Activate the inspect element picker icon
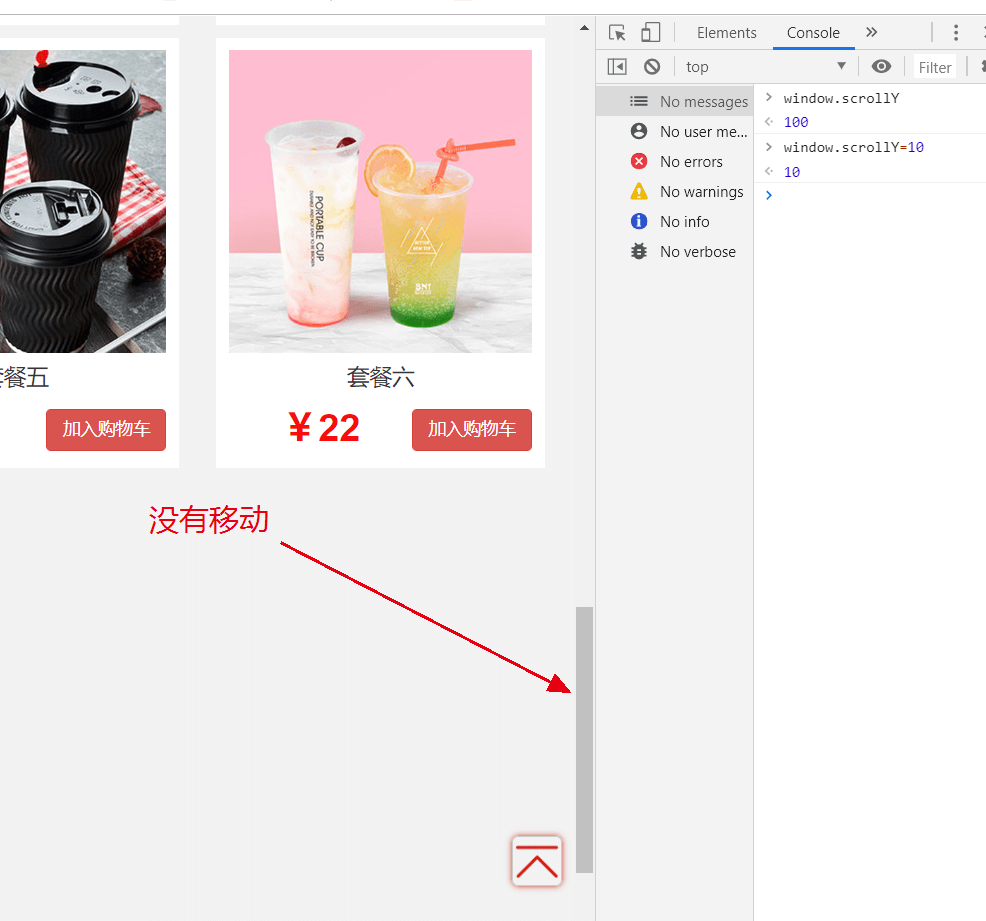 [618, 33]
